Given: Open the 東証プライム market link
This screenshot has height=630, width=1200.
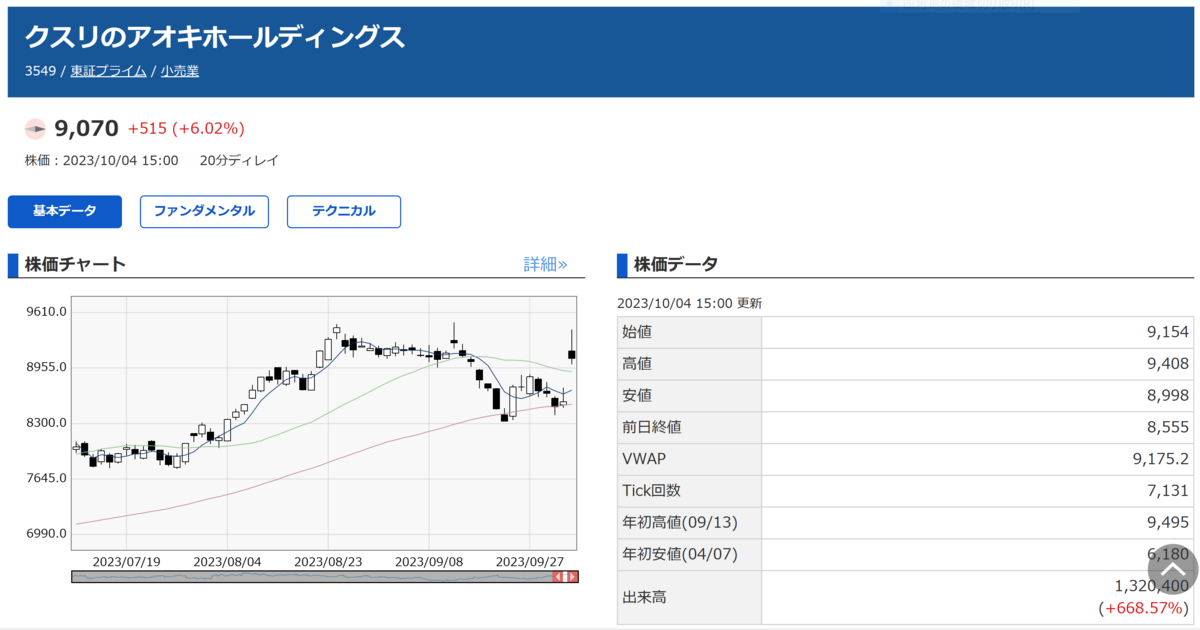Looking at the screenshot, I should coord(108,71).
